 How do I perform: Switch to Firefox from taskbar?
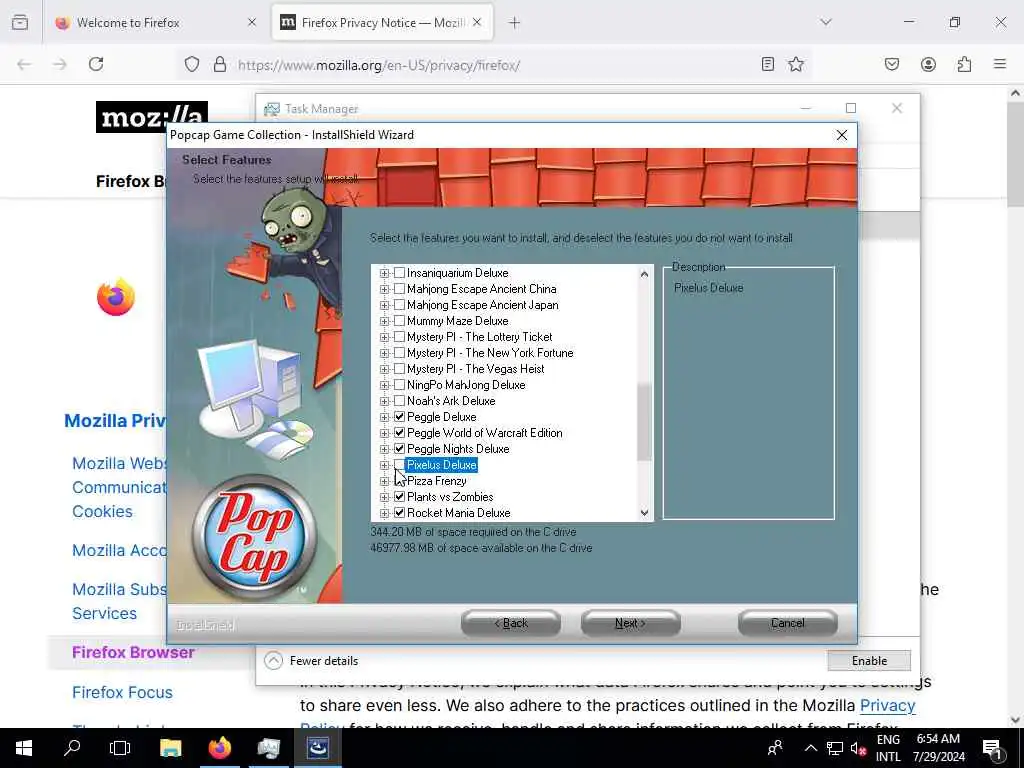[219, 748]
